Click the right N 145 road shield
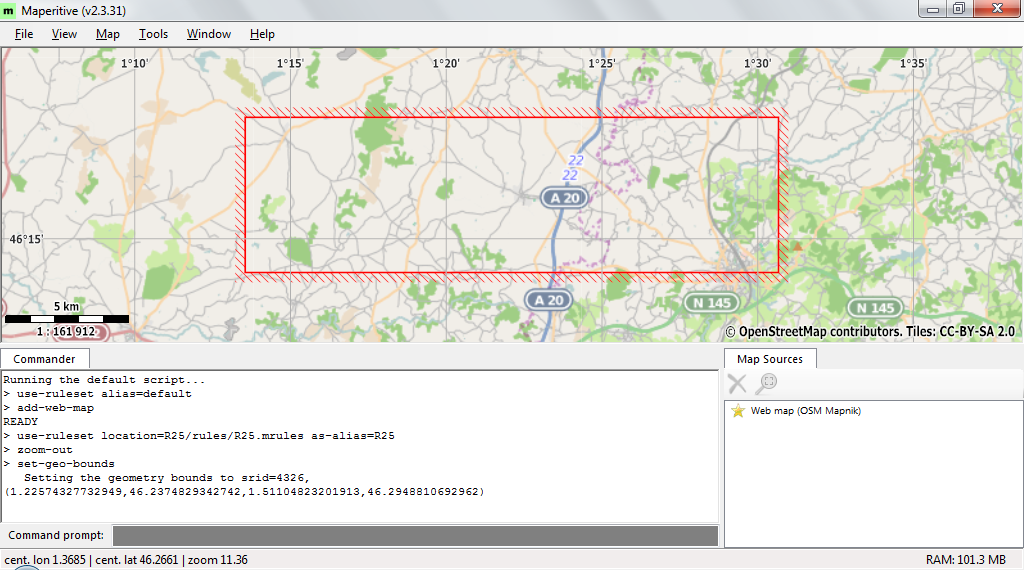1024x570 pixels. [x=875, y=308]
